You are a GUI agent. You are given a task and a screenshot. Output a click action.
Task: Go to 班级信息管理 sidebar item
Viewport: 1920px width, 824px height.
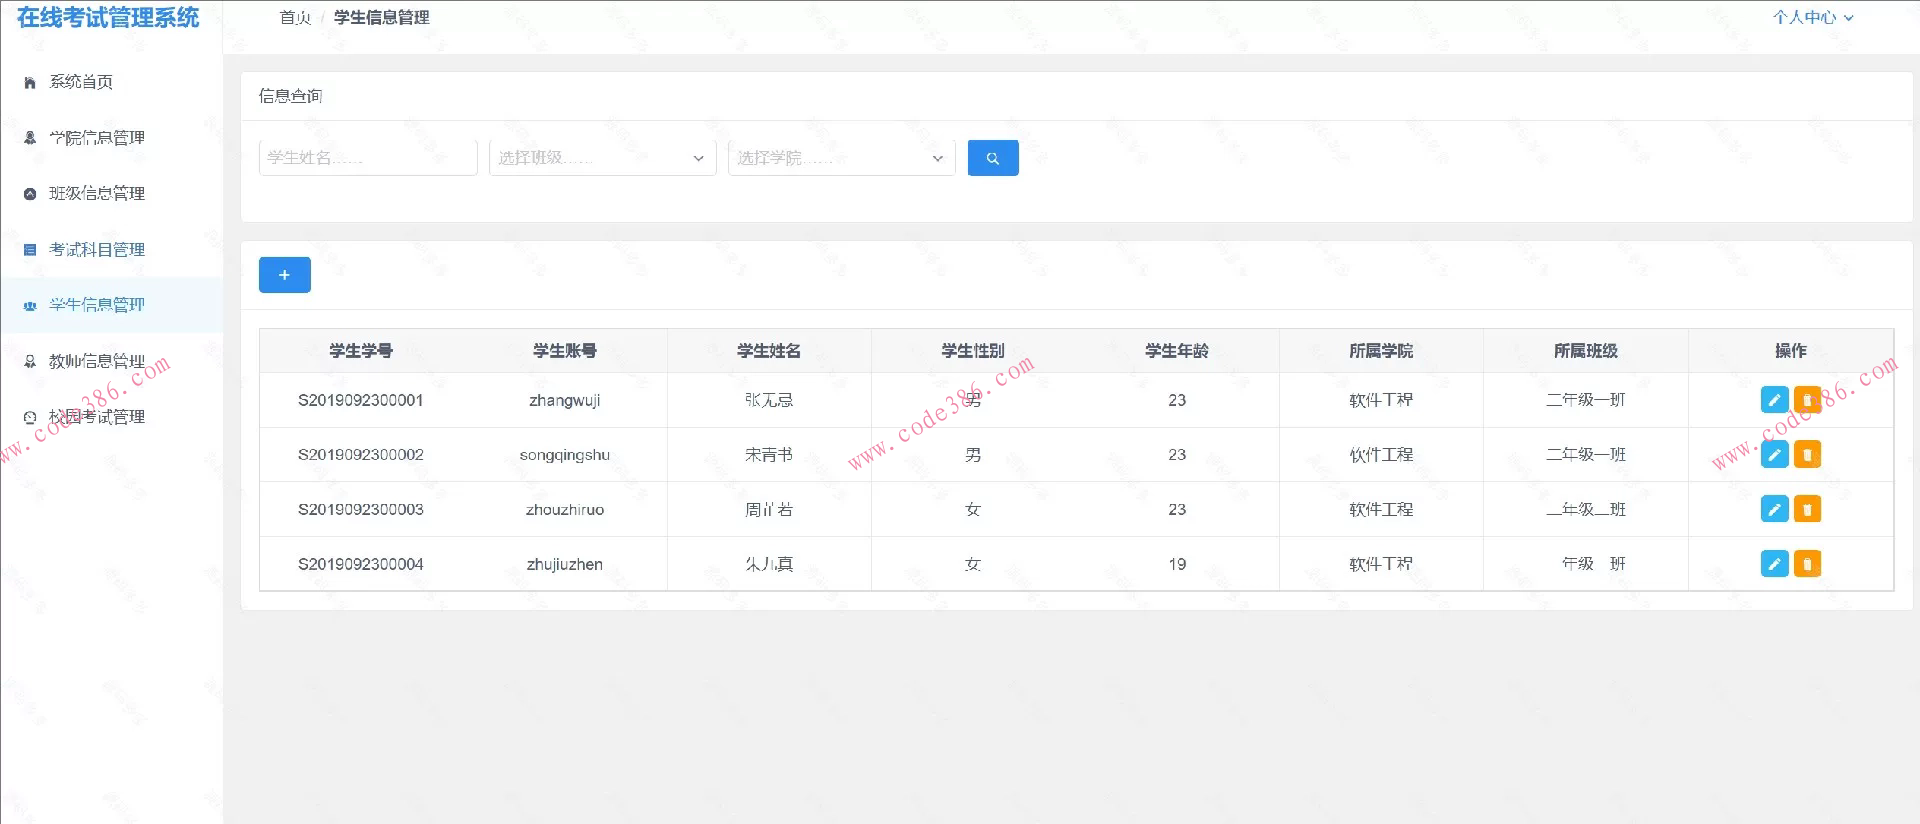(97, 193)
